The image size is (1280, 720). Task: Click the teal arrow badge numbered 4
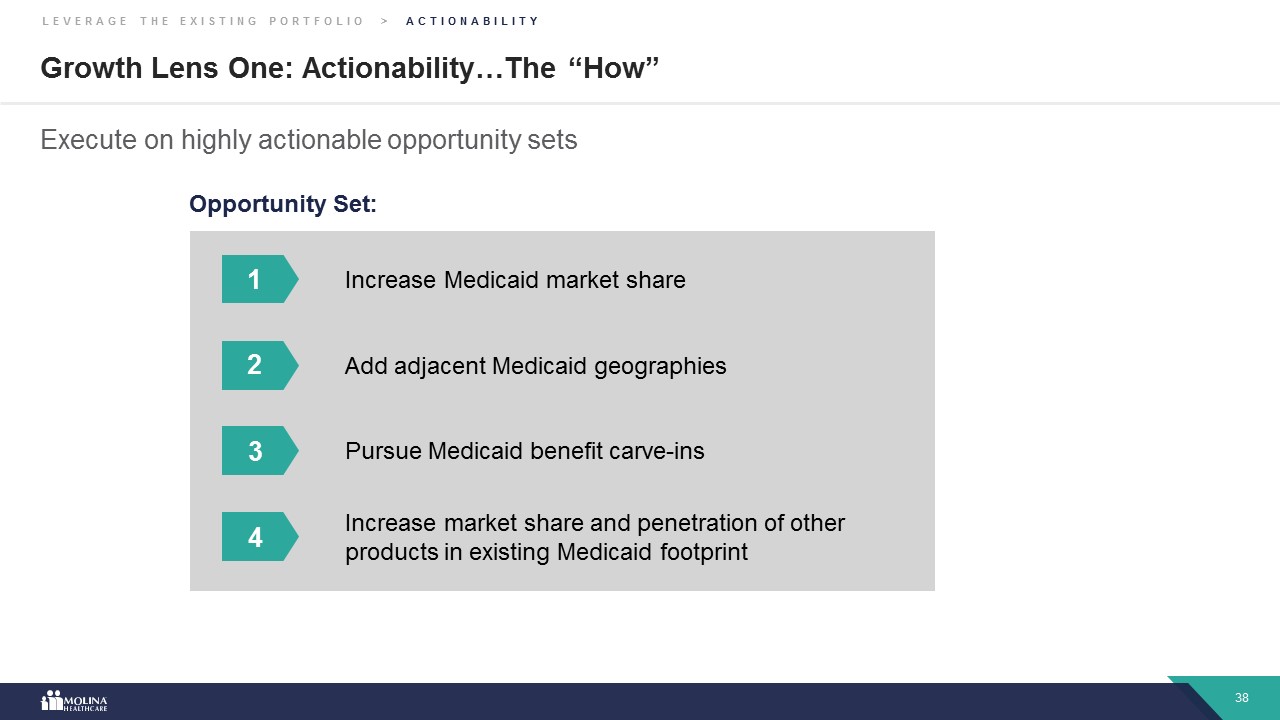click(257, 537)
